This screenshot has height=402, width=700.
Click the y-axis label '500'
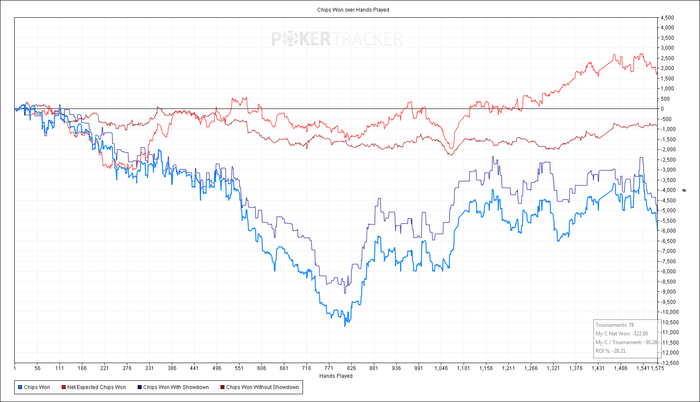pos(665,99)
